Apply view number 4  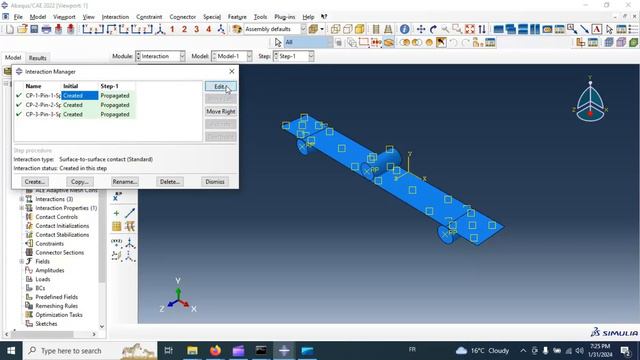[209, 29]
